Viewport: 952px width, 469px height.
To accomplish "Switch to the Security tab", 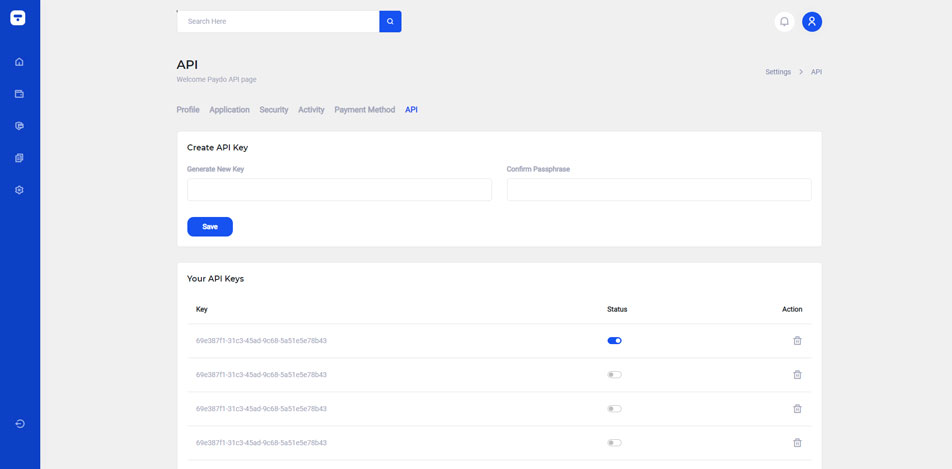I will 273,110.
